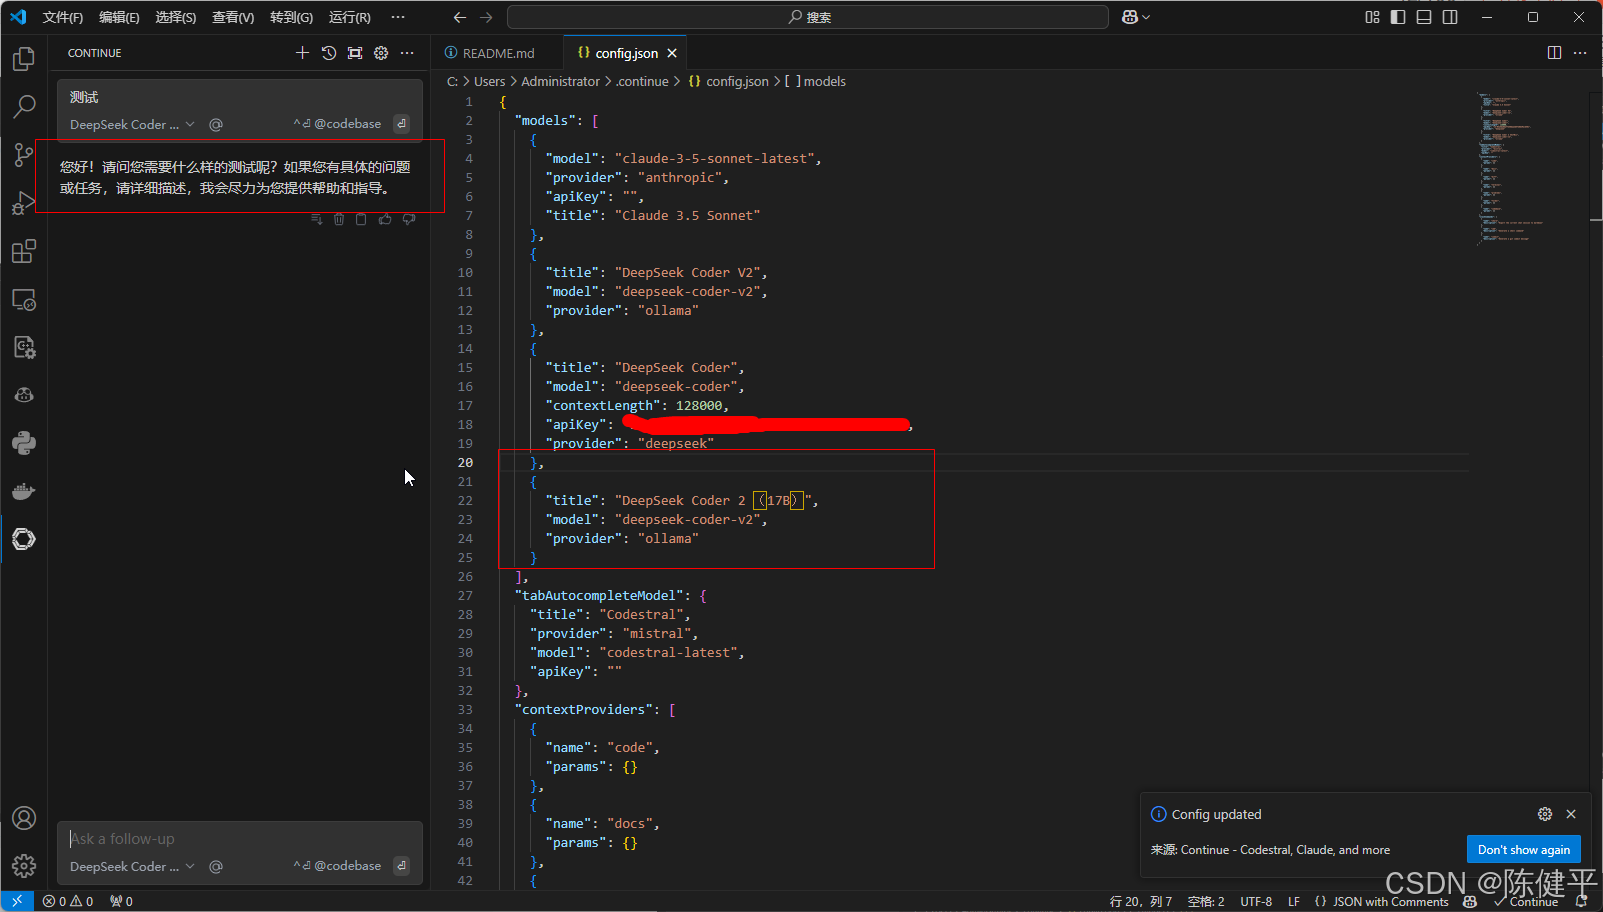Screen dimensions: 1603x912
Task: Give thumbs down to the response
Action: tap(409, 219)
